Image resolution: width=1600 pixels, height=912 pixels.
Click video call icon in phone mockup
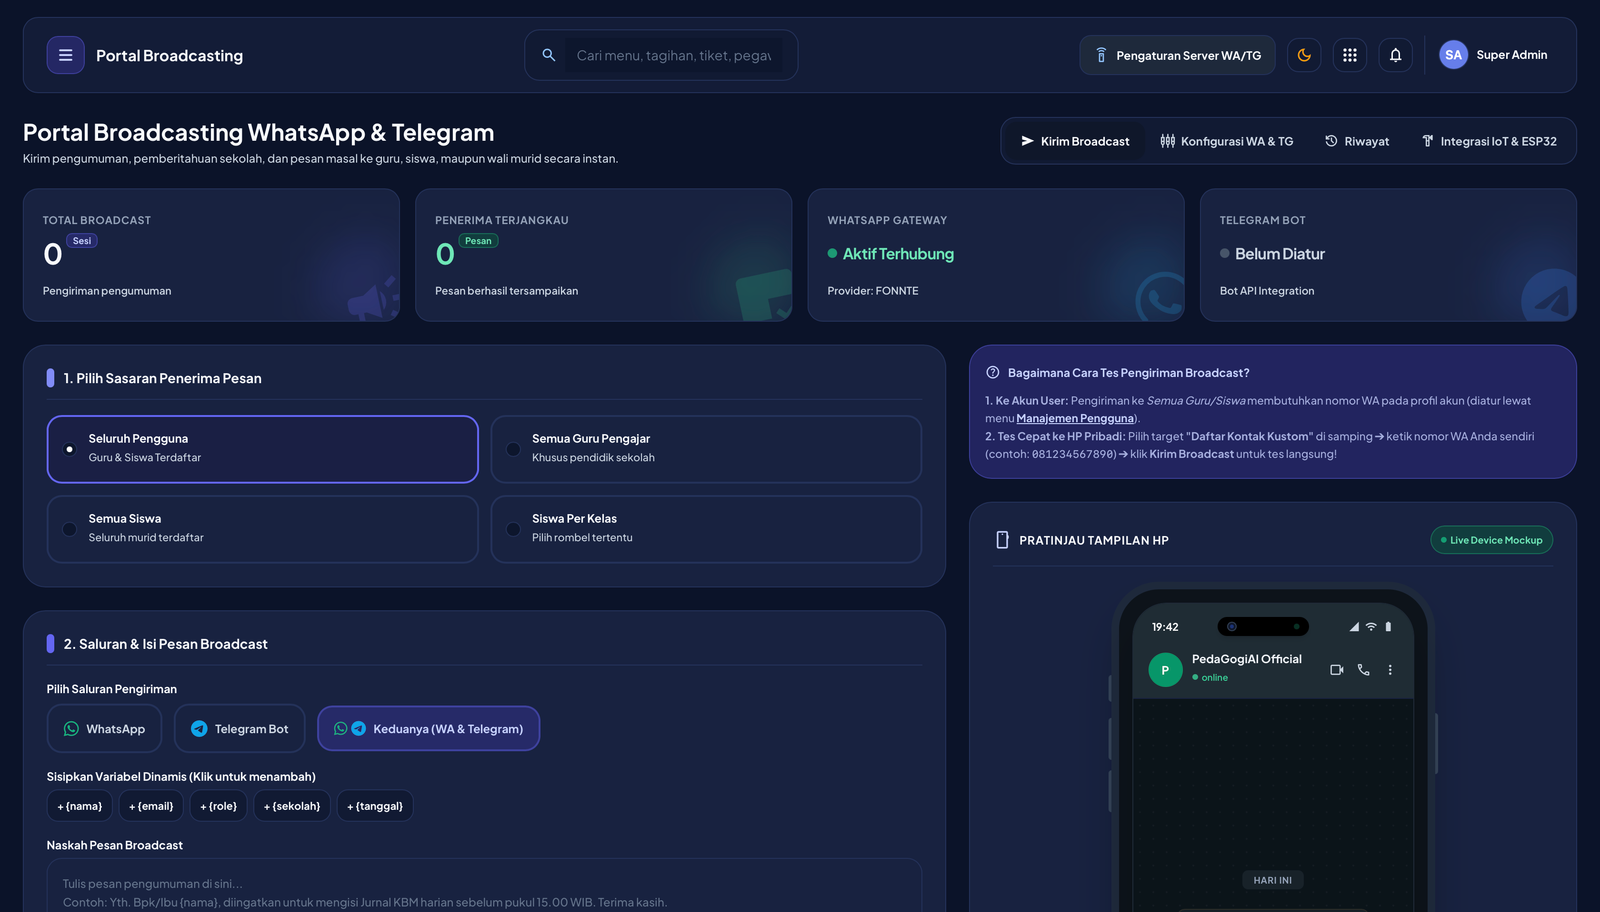point(1337,670)
